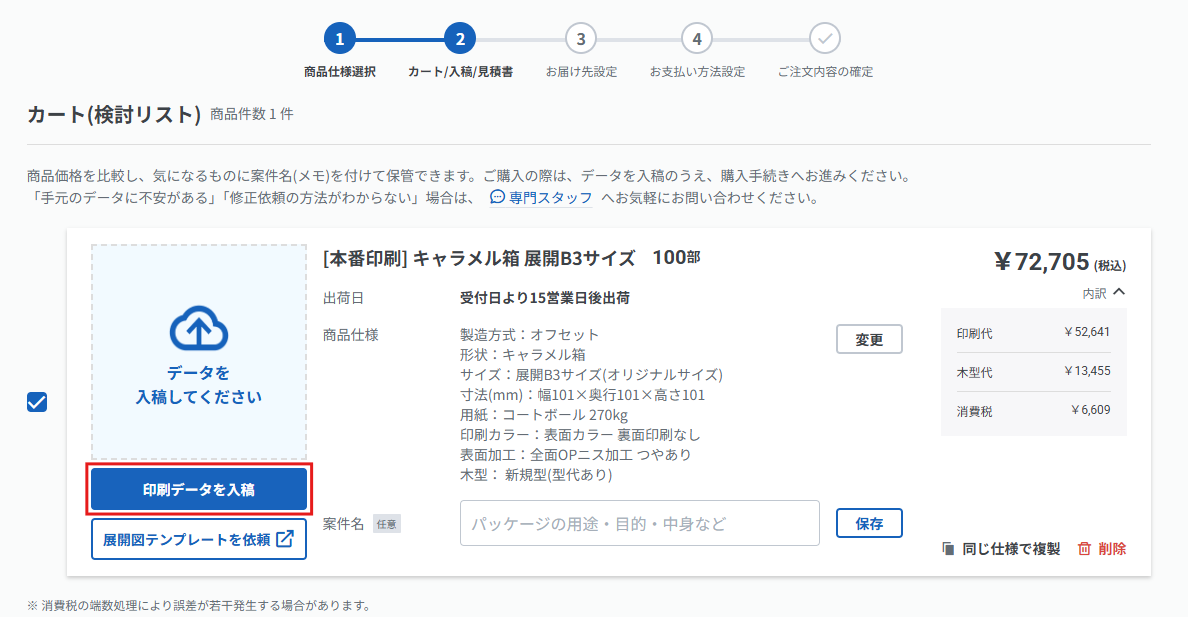Screen dimensions: 1188x617
Task: Go back to step 1 商品仕様選択
Action: 339,39
